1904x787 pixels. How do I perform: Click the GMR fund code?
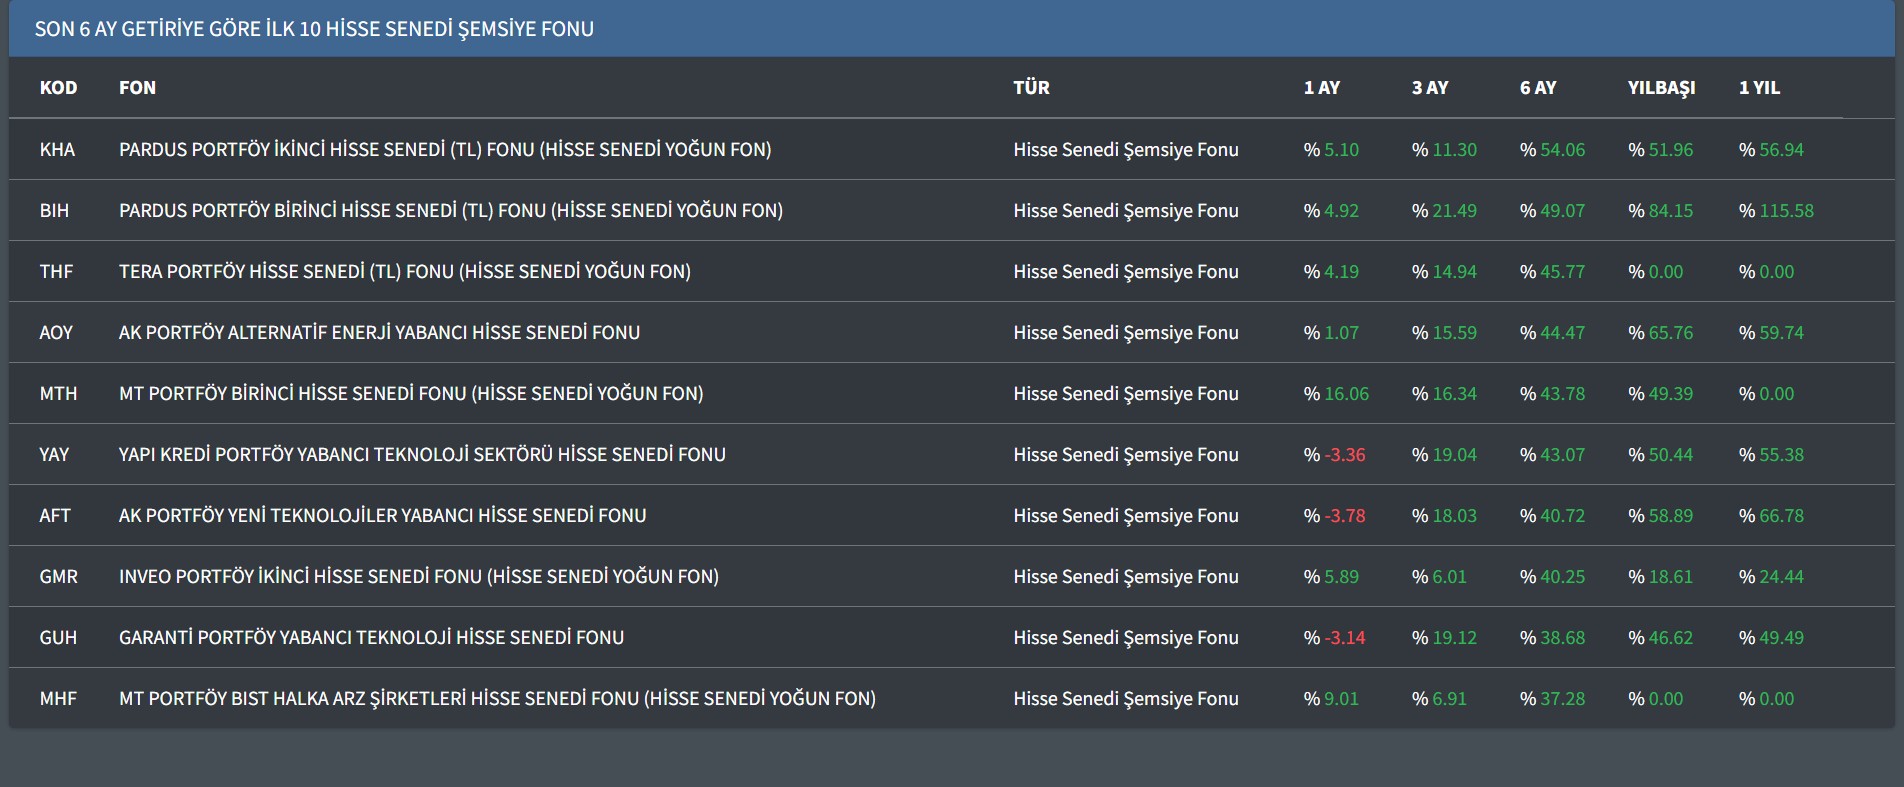[58, 577]
